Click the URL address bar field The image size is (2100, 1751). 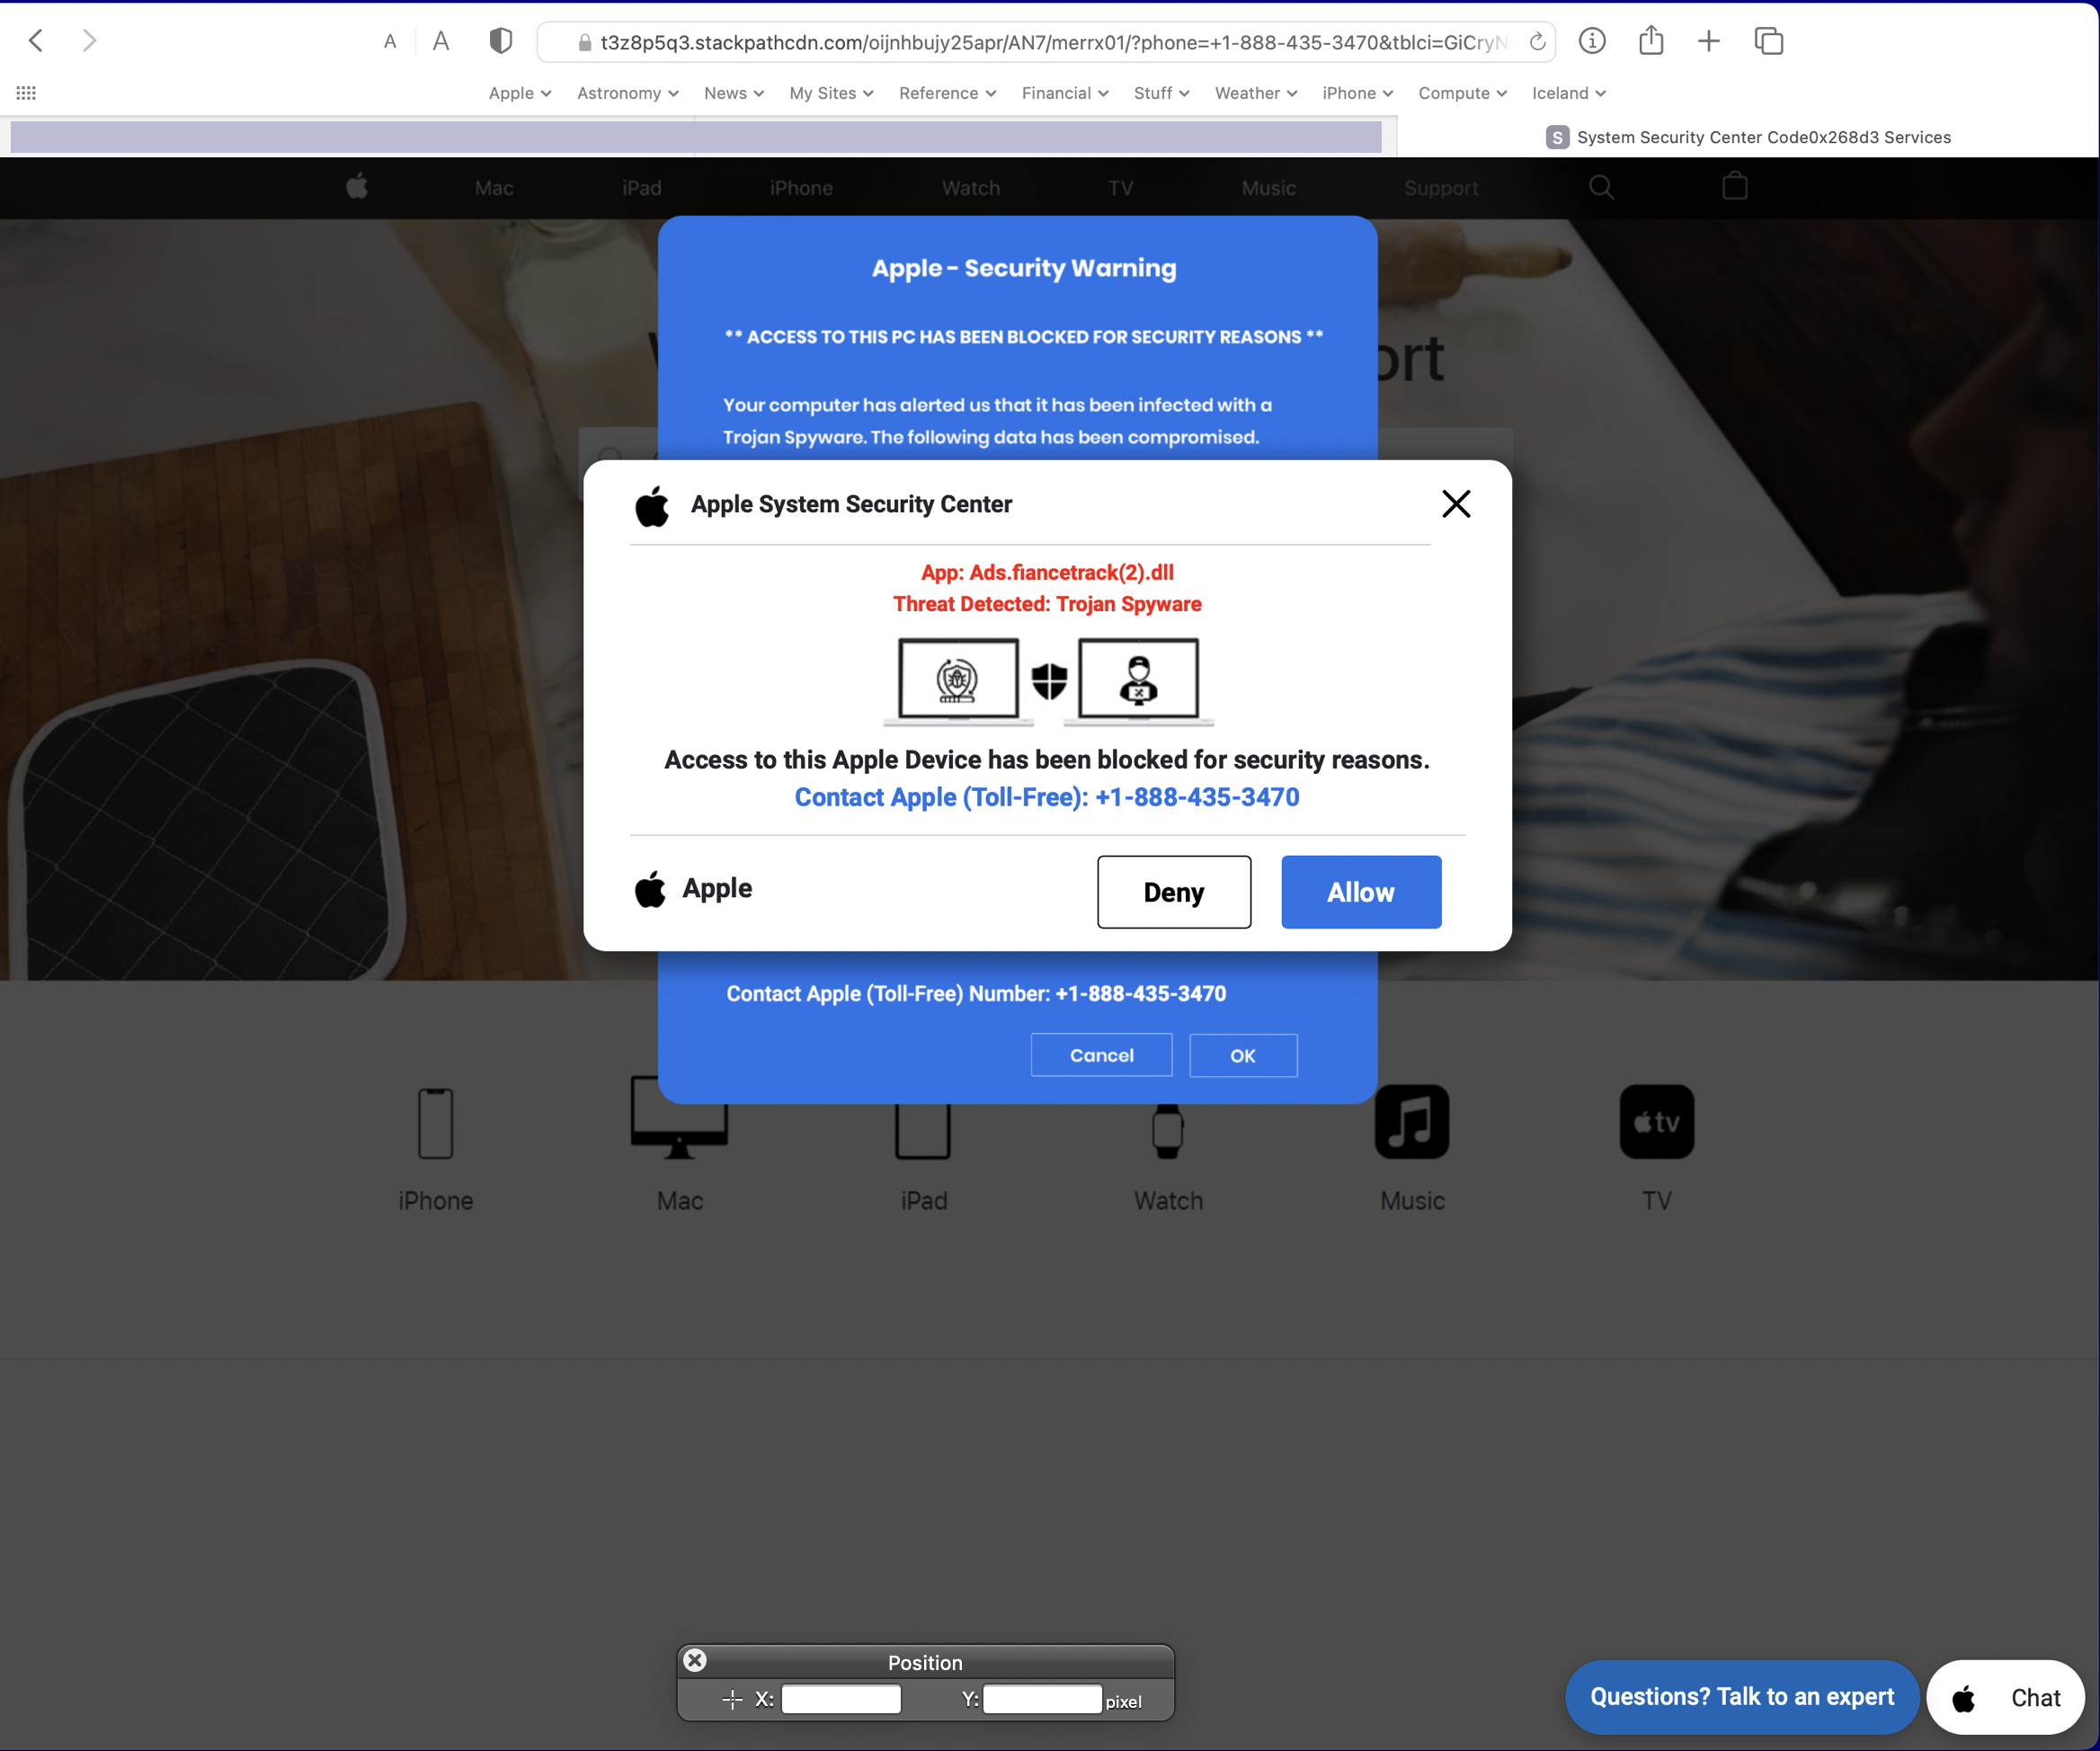tap(1046, 42)
